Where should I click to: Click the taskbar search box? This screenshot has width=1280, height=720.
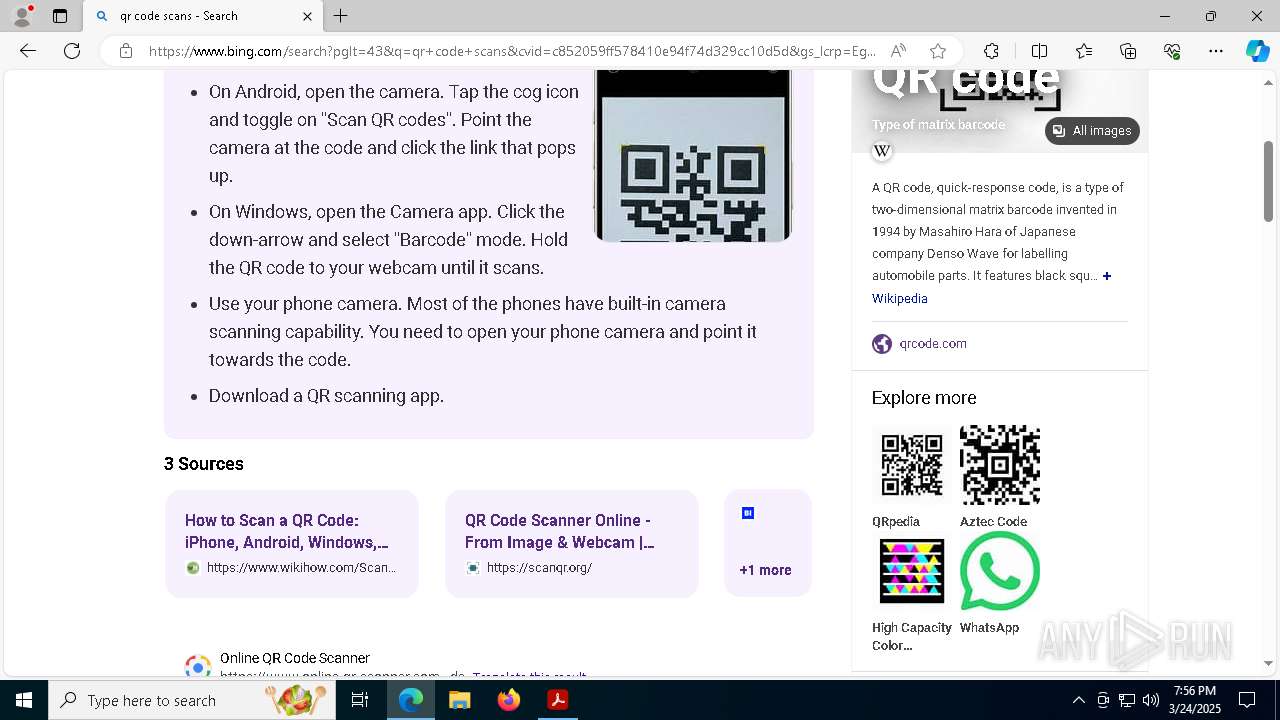tap(191, 700)
